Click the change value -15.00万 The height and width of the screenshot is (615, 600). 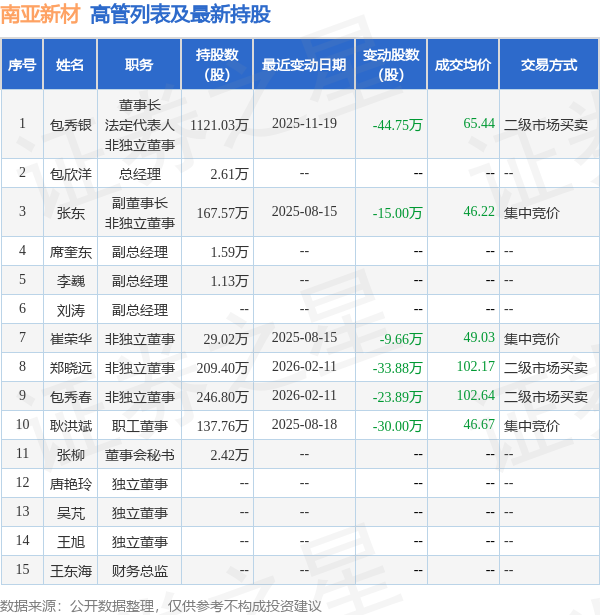397,213
